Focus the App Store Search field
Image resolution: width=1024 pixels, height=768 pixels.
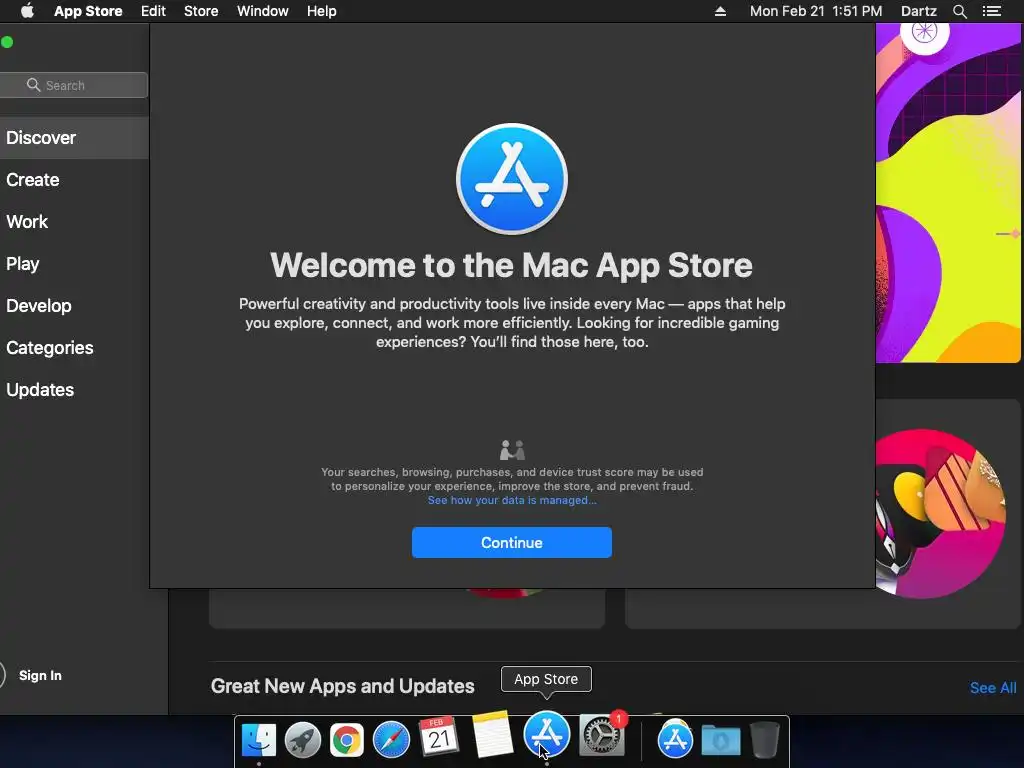click(x=74, y=85)
